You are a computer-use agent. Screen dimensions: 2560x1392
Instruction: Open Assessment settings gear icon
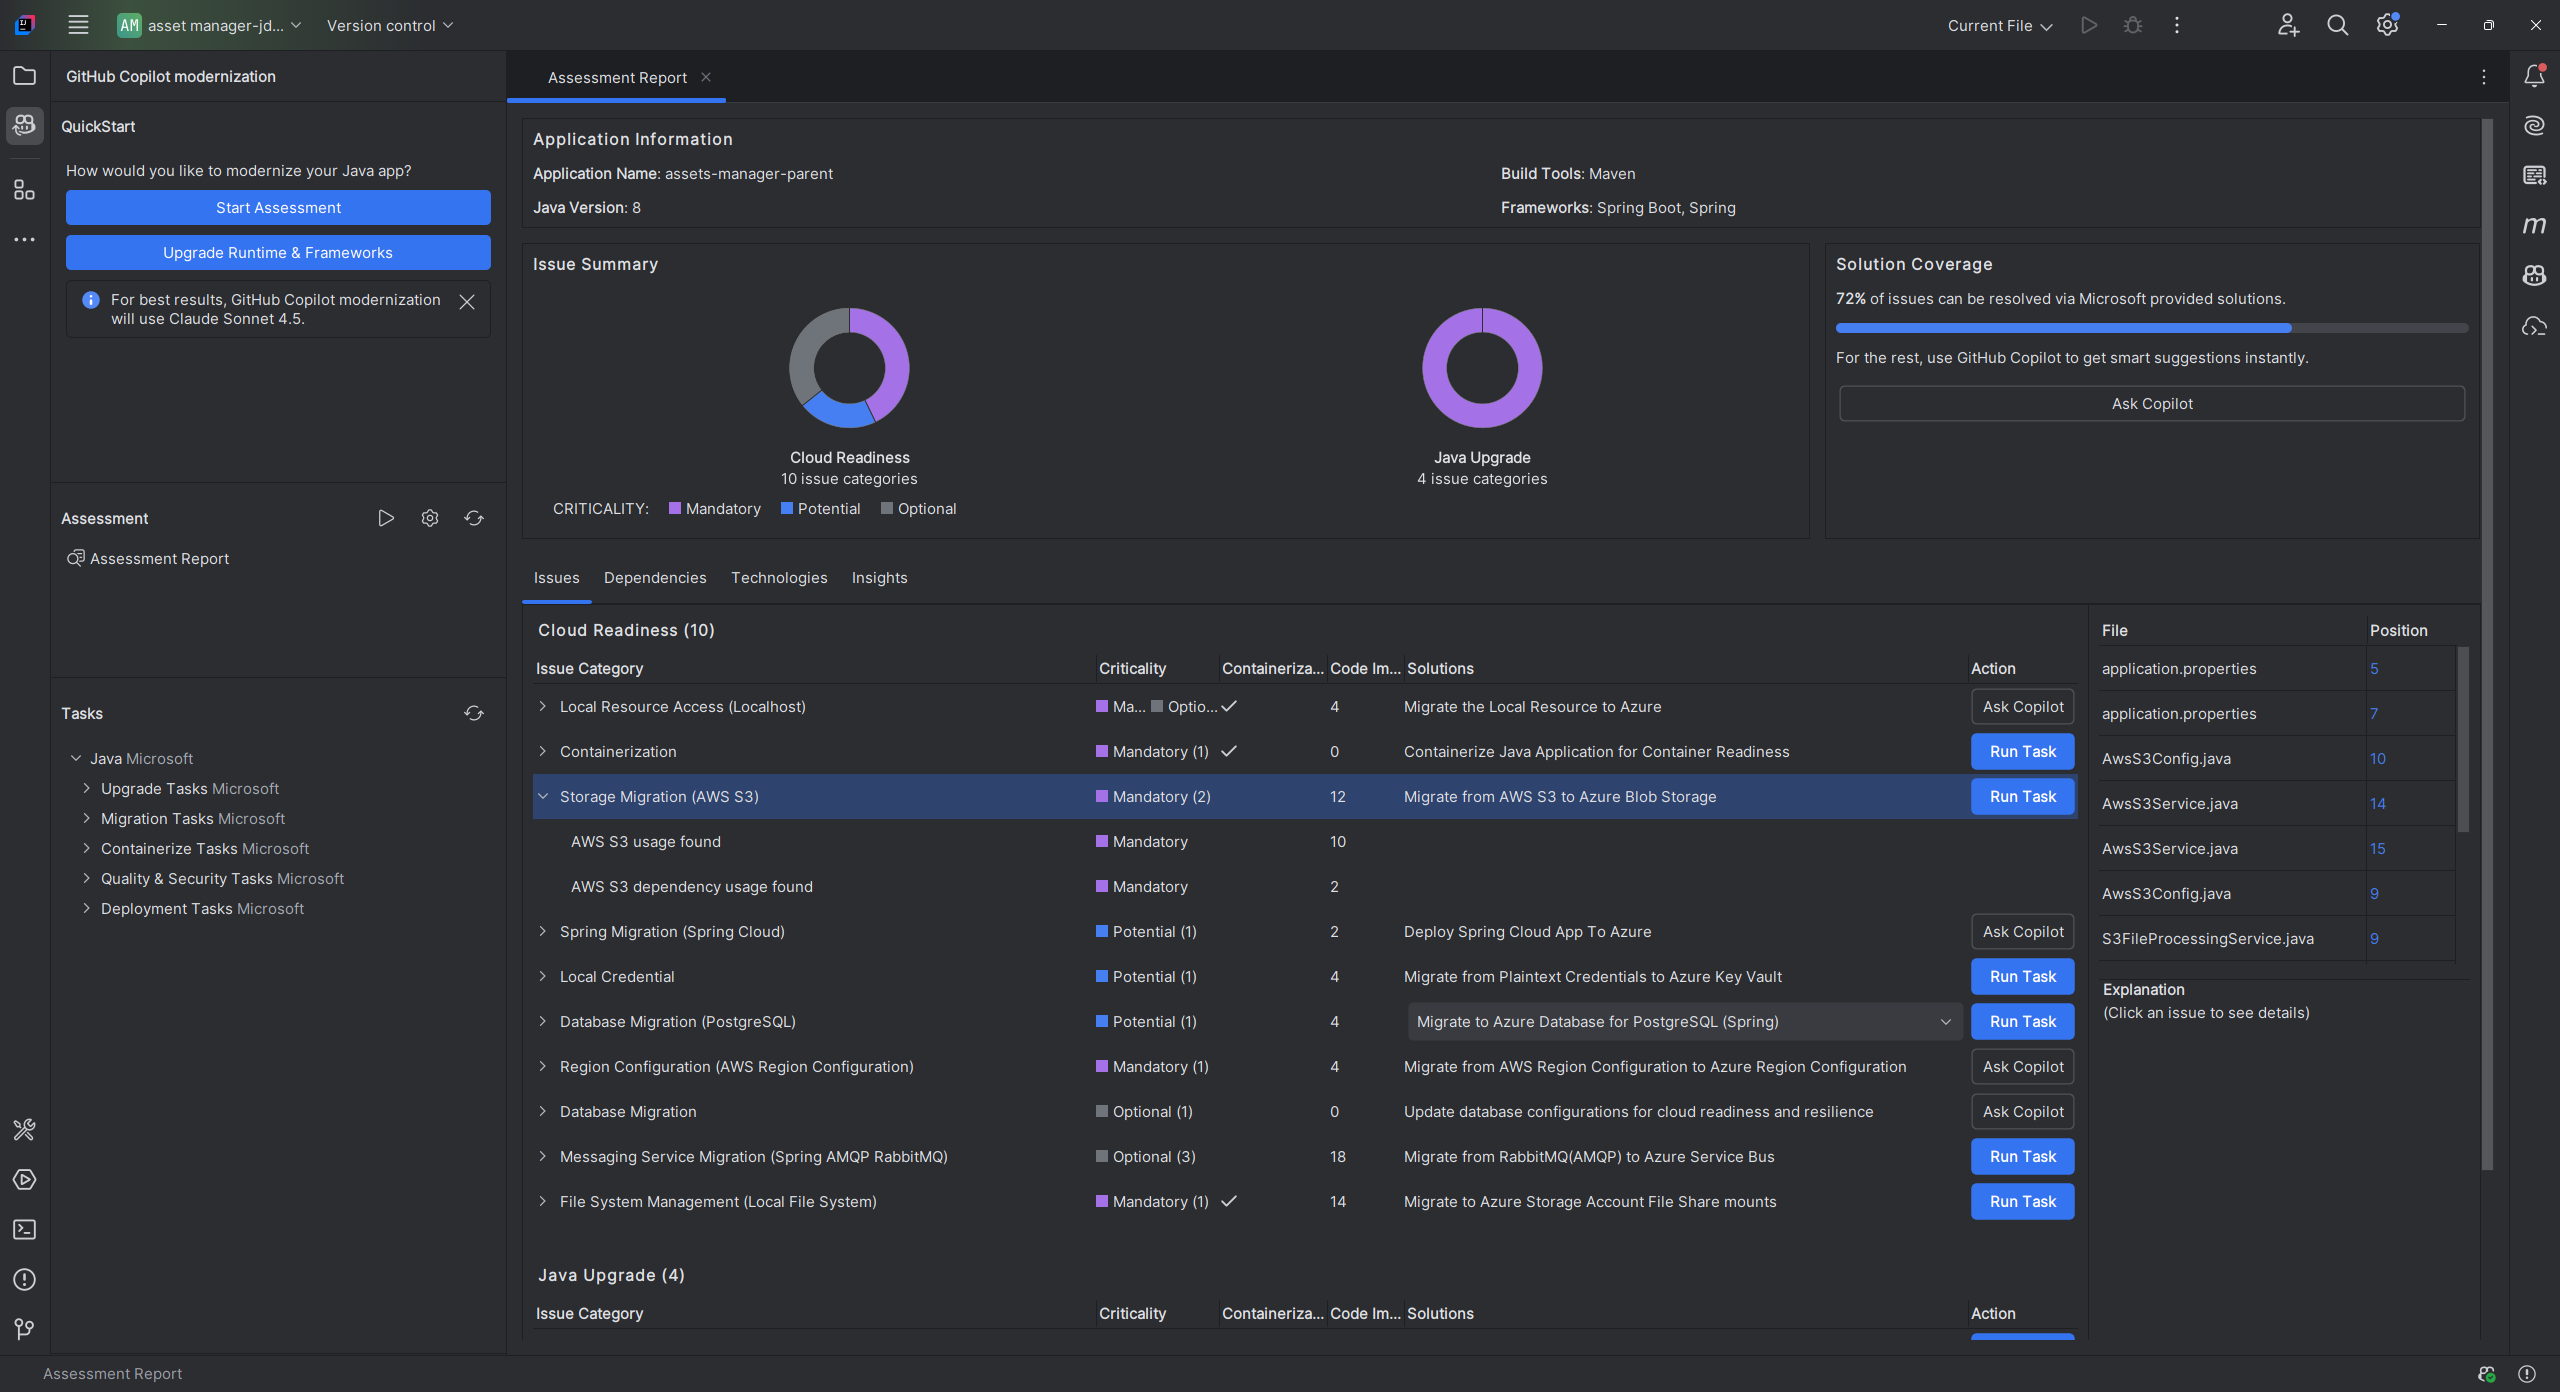pos(430,518)
